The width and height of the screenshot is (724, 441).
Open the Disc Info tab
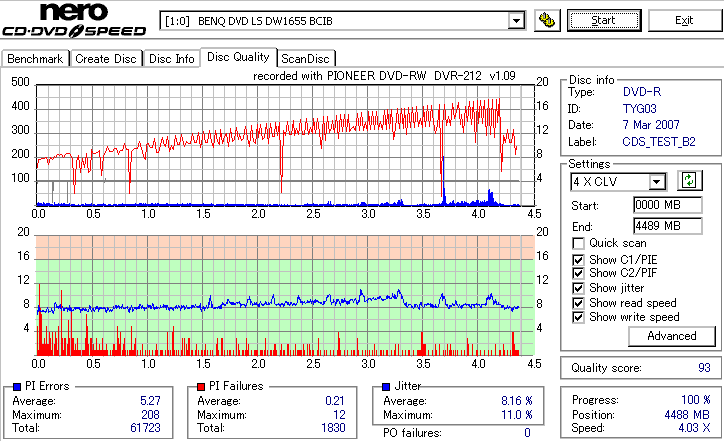(171, 59)
